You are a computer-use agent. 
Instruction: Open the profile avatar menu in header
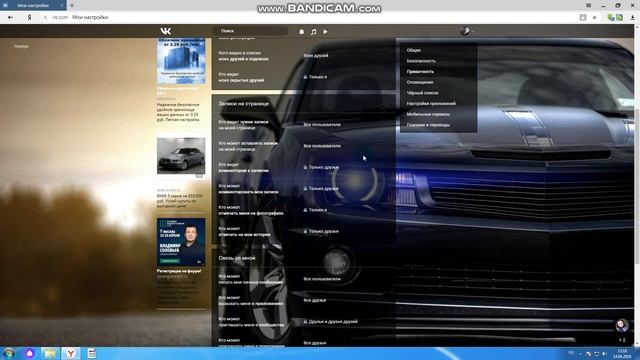click(464, 31)
